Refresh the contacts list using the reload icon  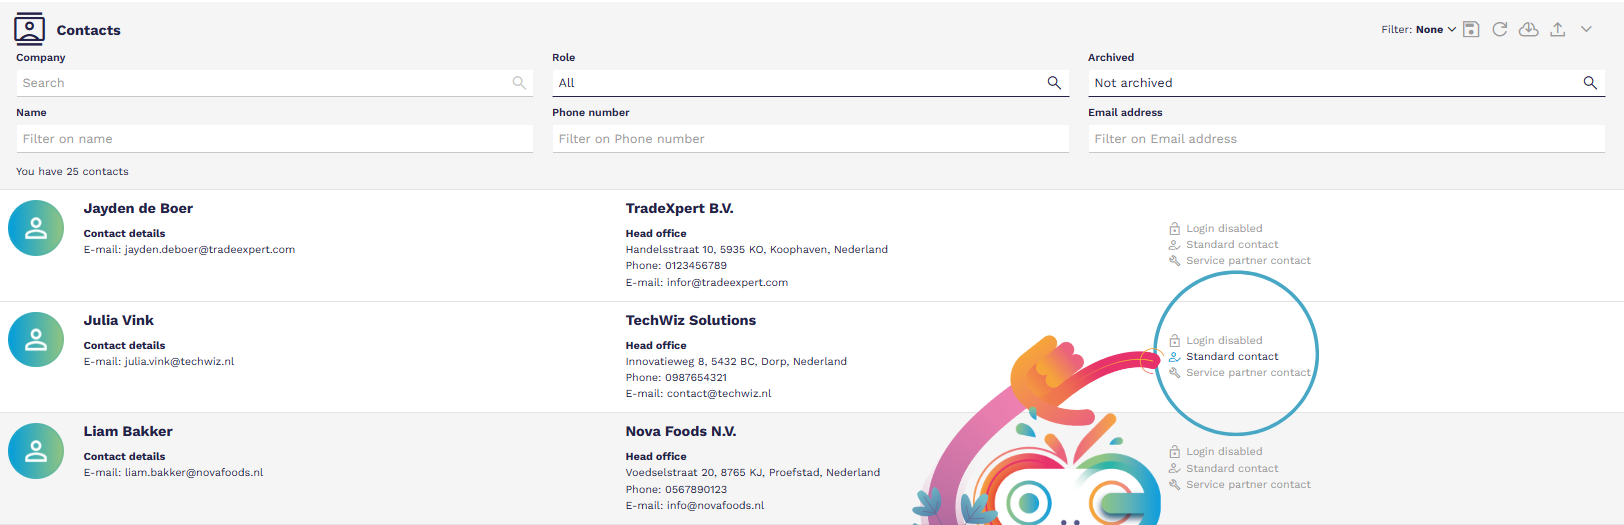pos(1500,29)
